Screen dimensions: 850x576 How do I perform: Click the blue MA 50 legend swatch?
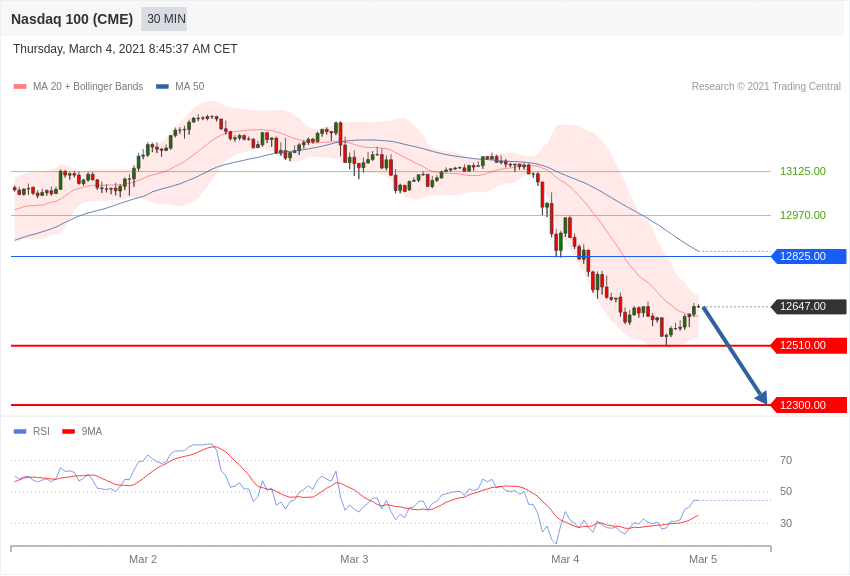[162, 87]
